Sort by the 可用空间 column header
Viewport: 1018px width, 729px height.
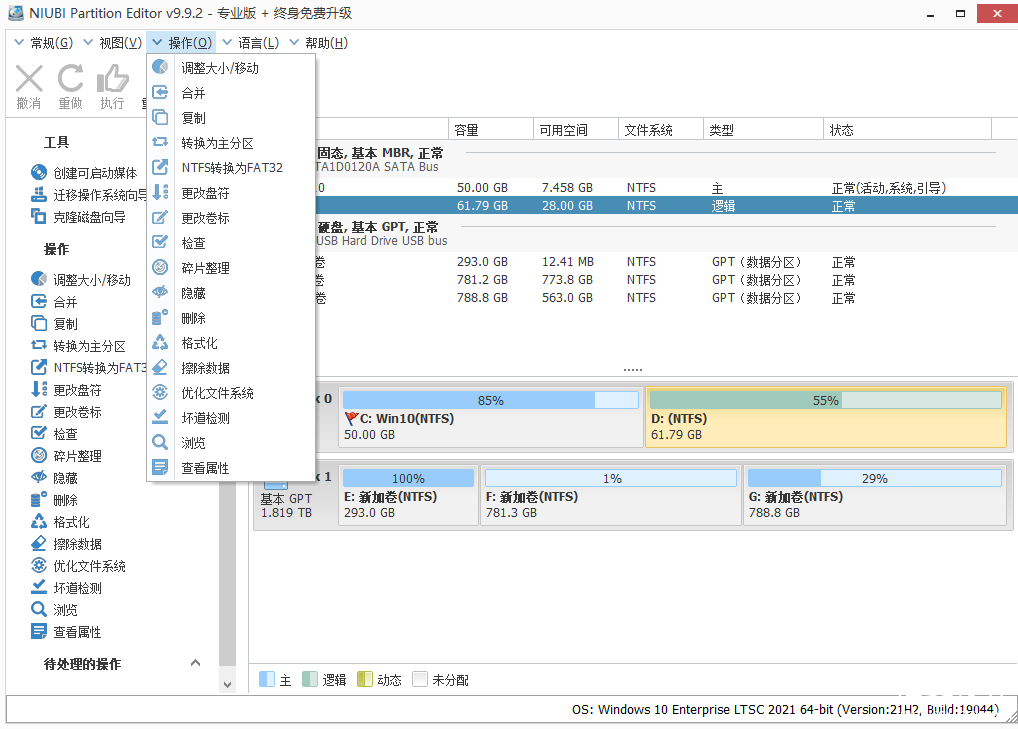coord(575,130)
